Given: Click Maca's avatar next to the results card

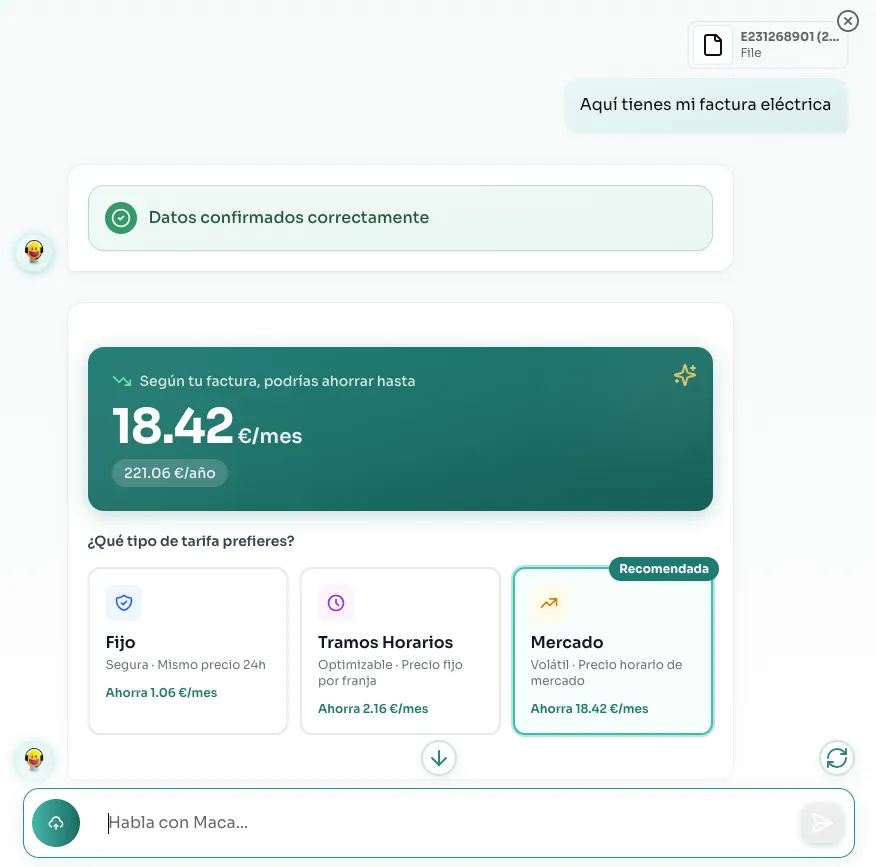Looking at the screenshot, I should pyautogui.click(x=34, y=759).
